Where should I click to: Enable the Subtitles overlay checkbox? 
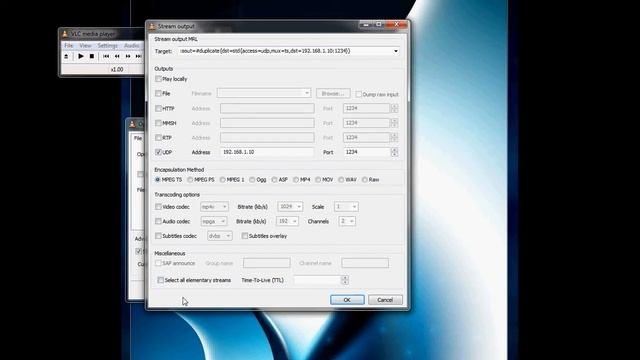[244, 236]
